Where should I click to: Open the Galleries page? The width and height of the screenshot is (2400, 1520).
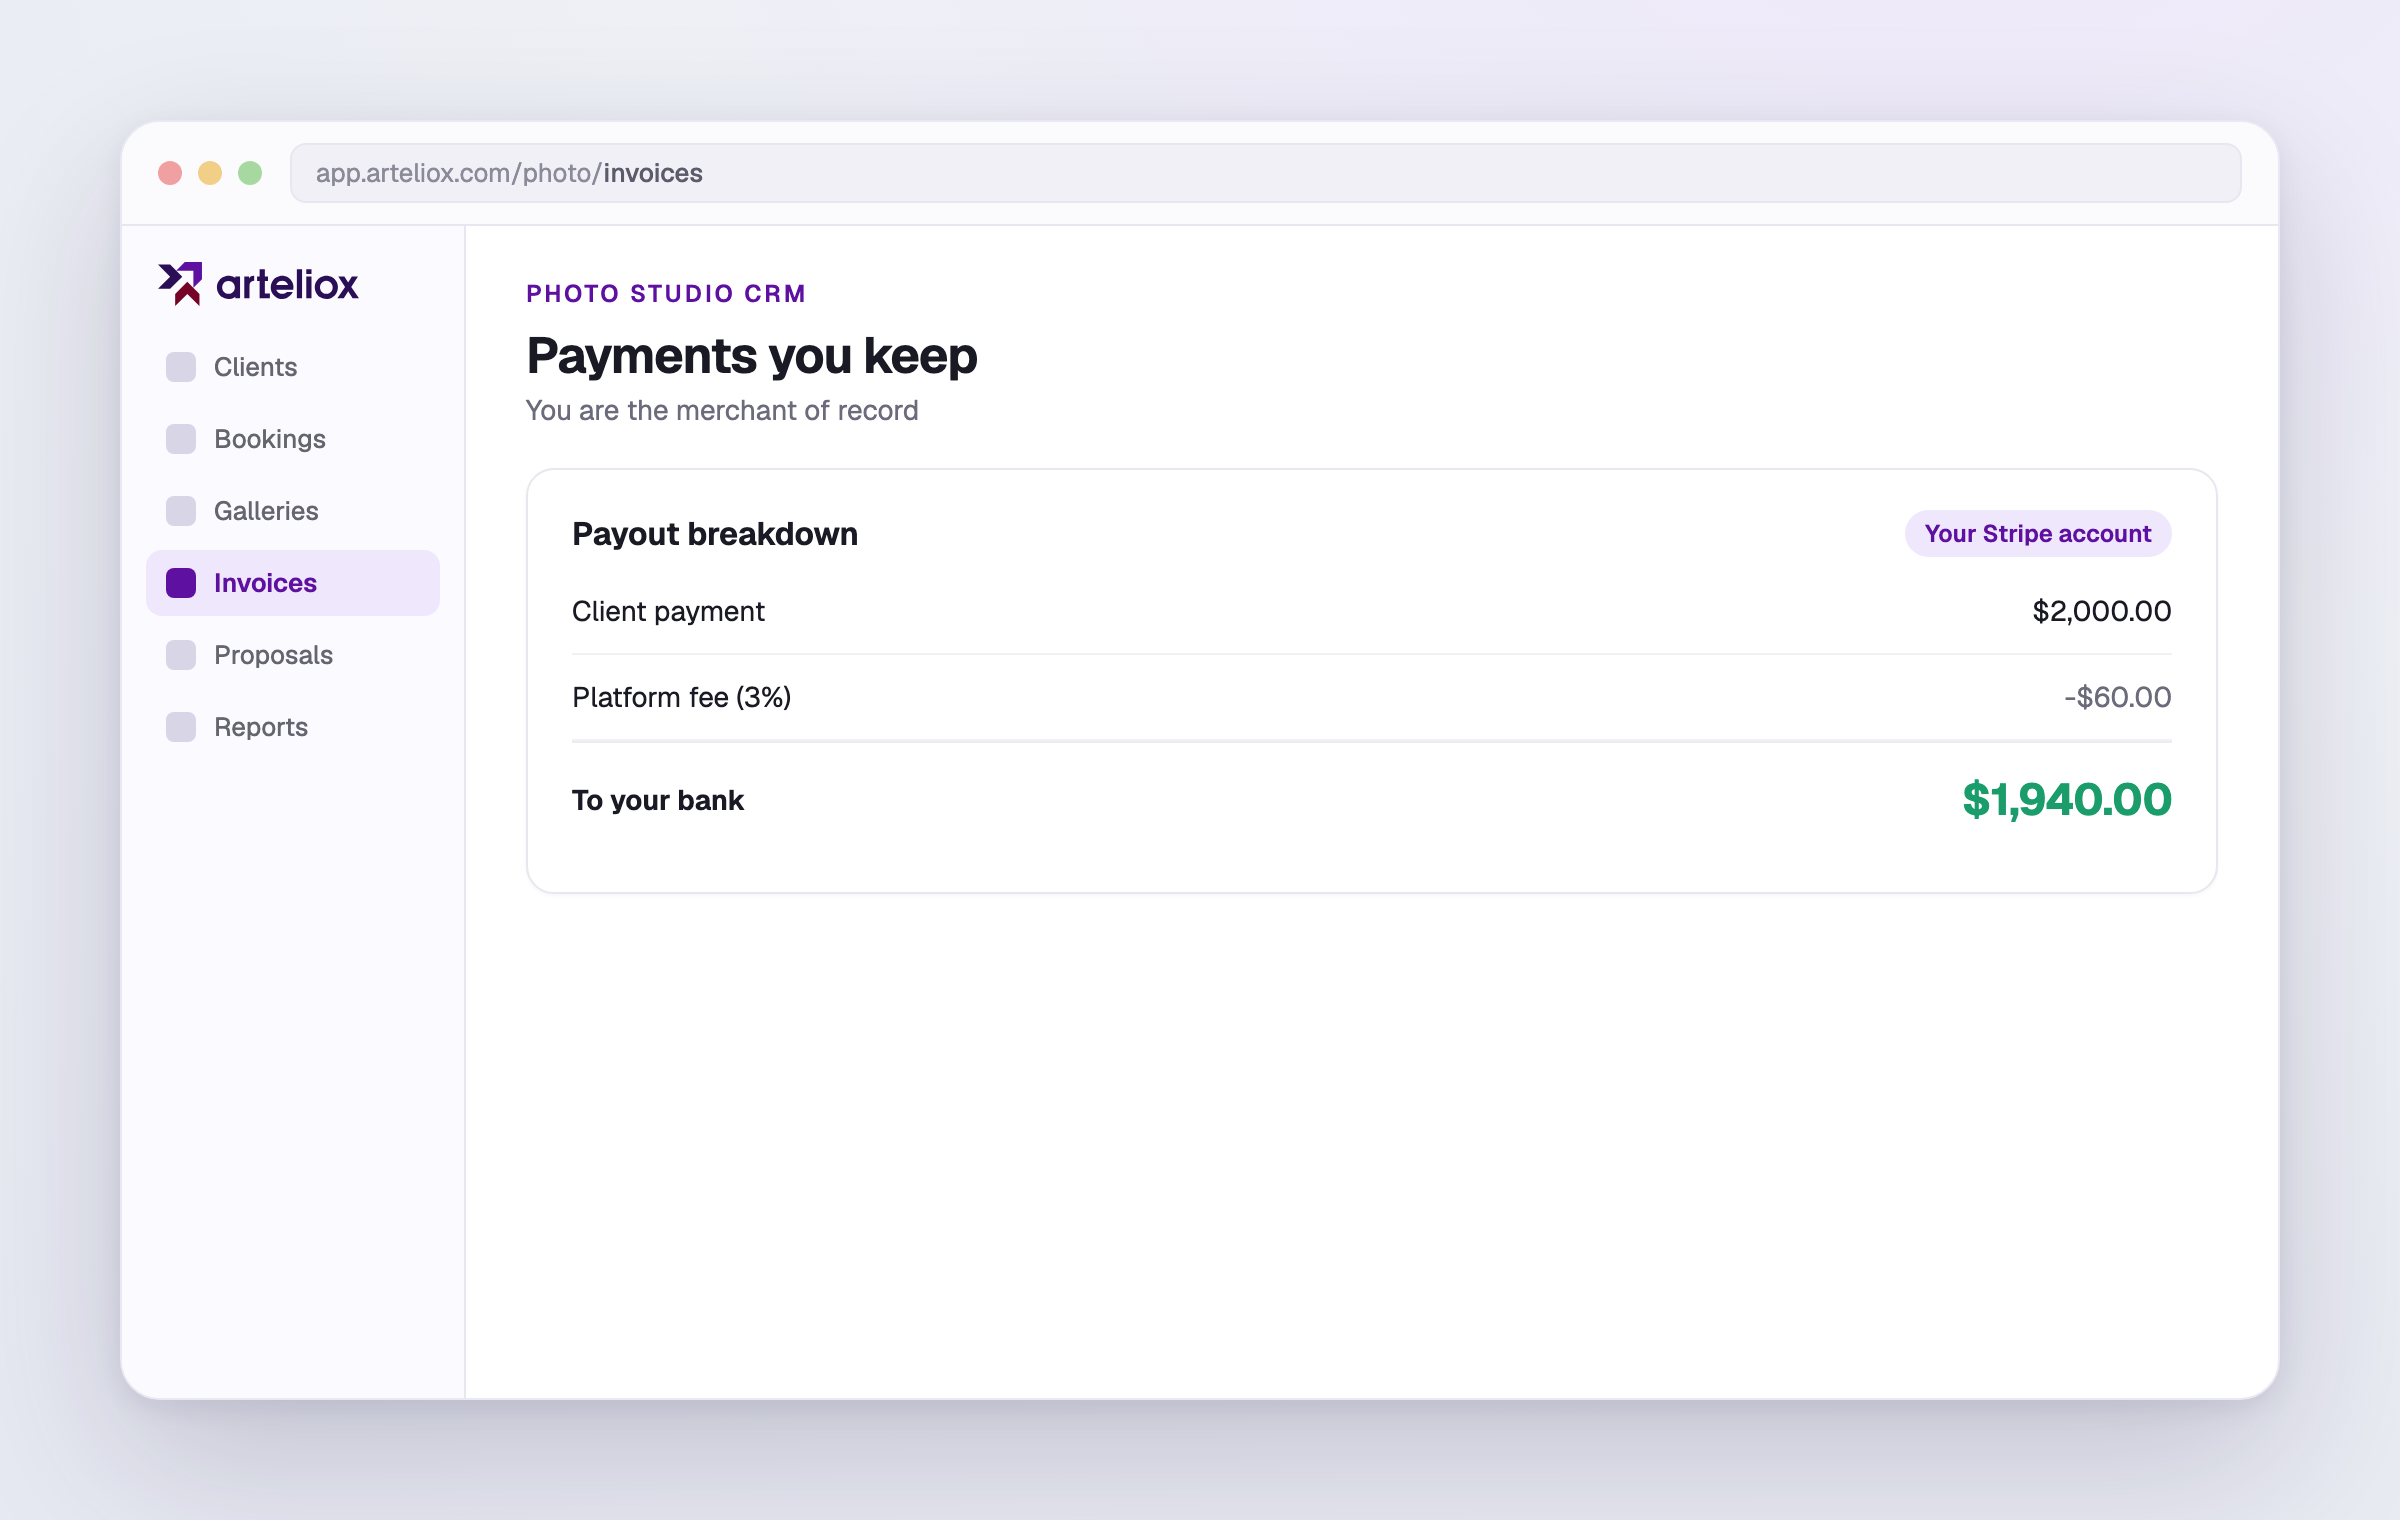click(293, 511)
